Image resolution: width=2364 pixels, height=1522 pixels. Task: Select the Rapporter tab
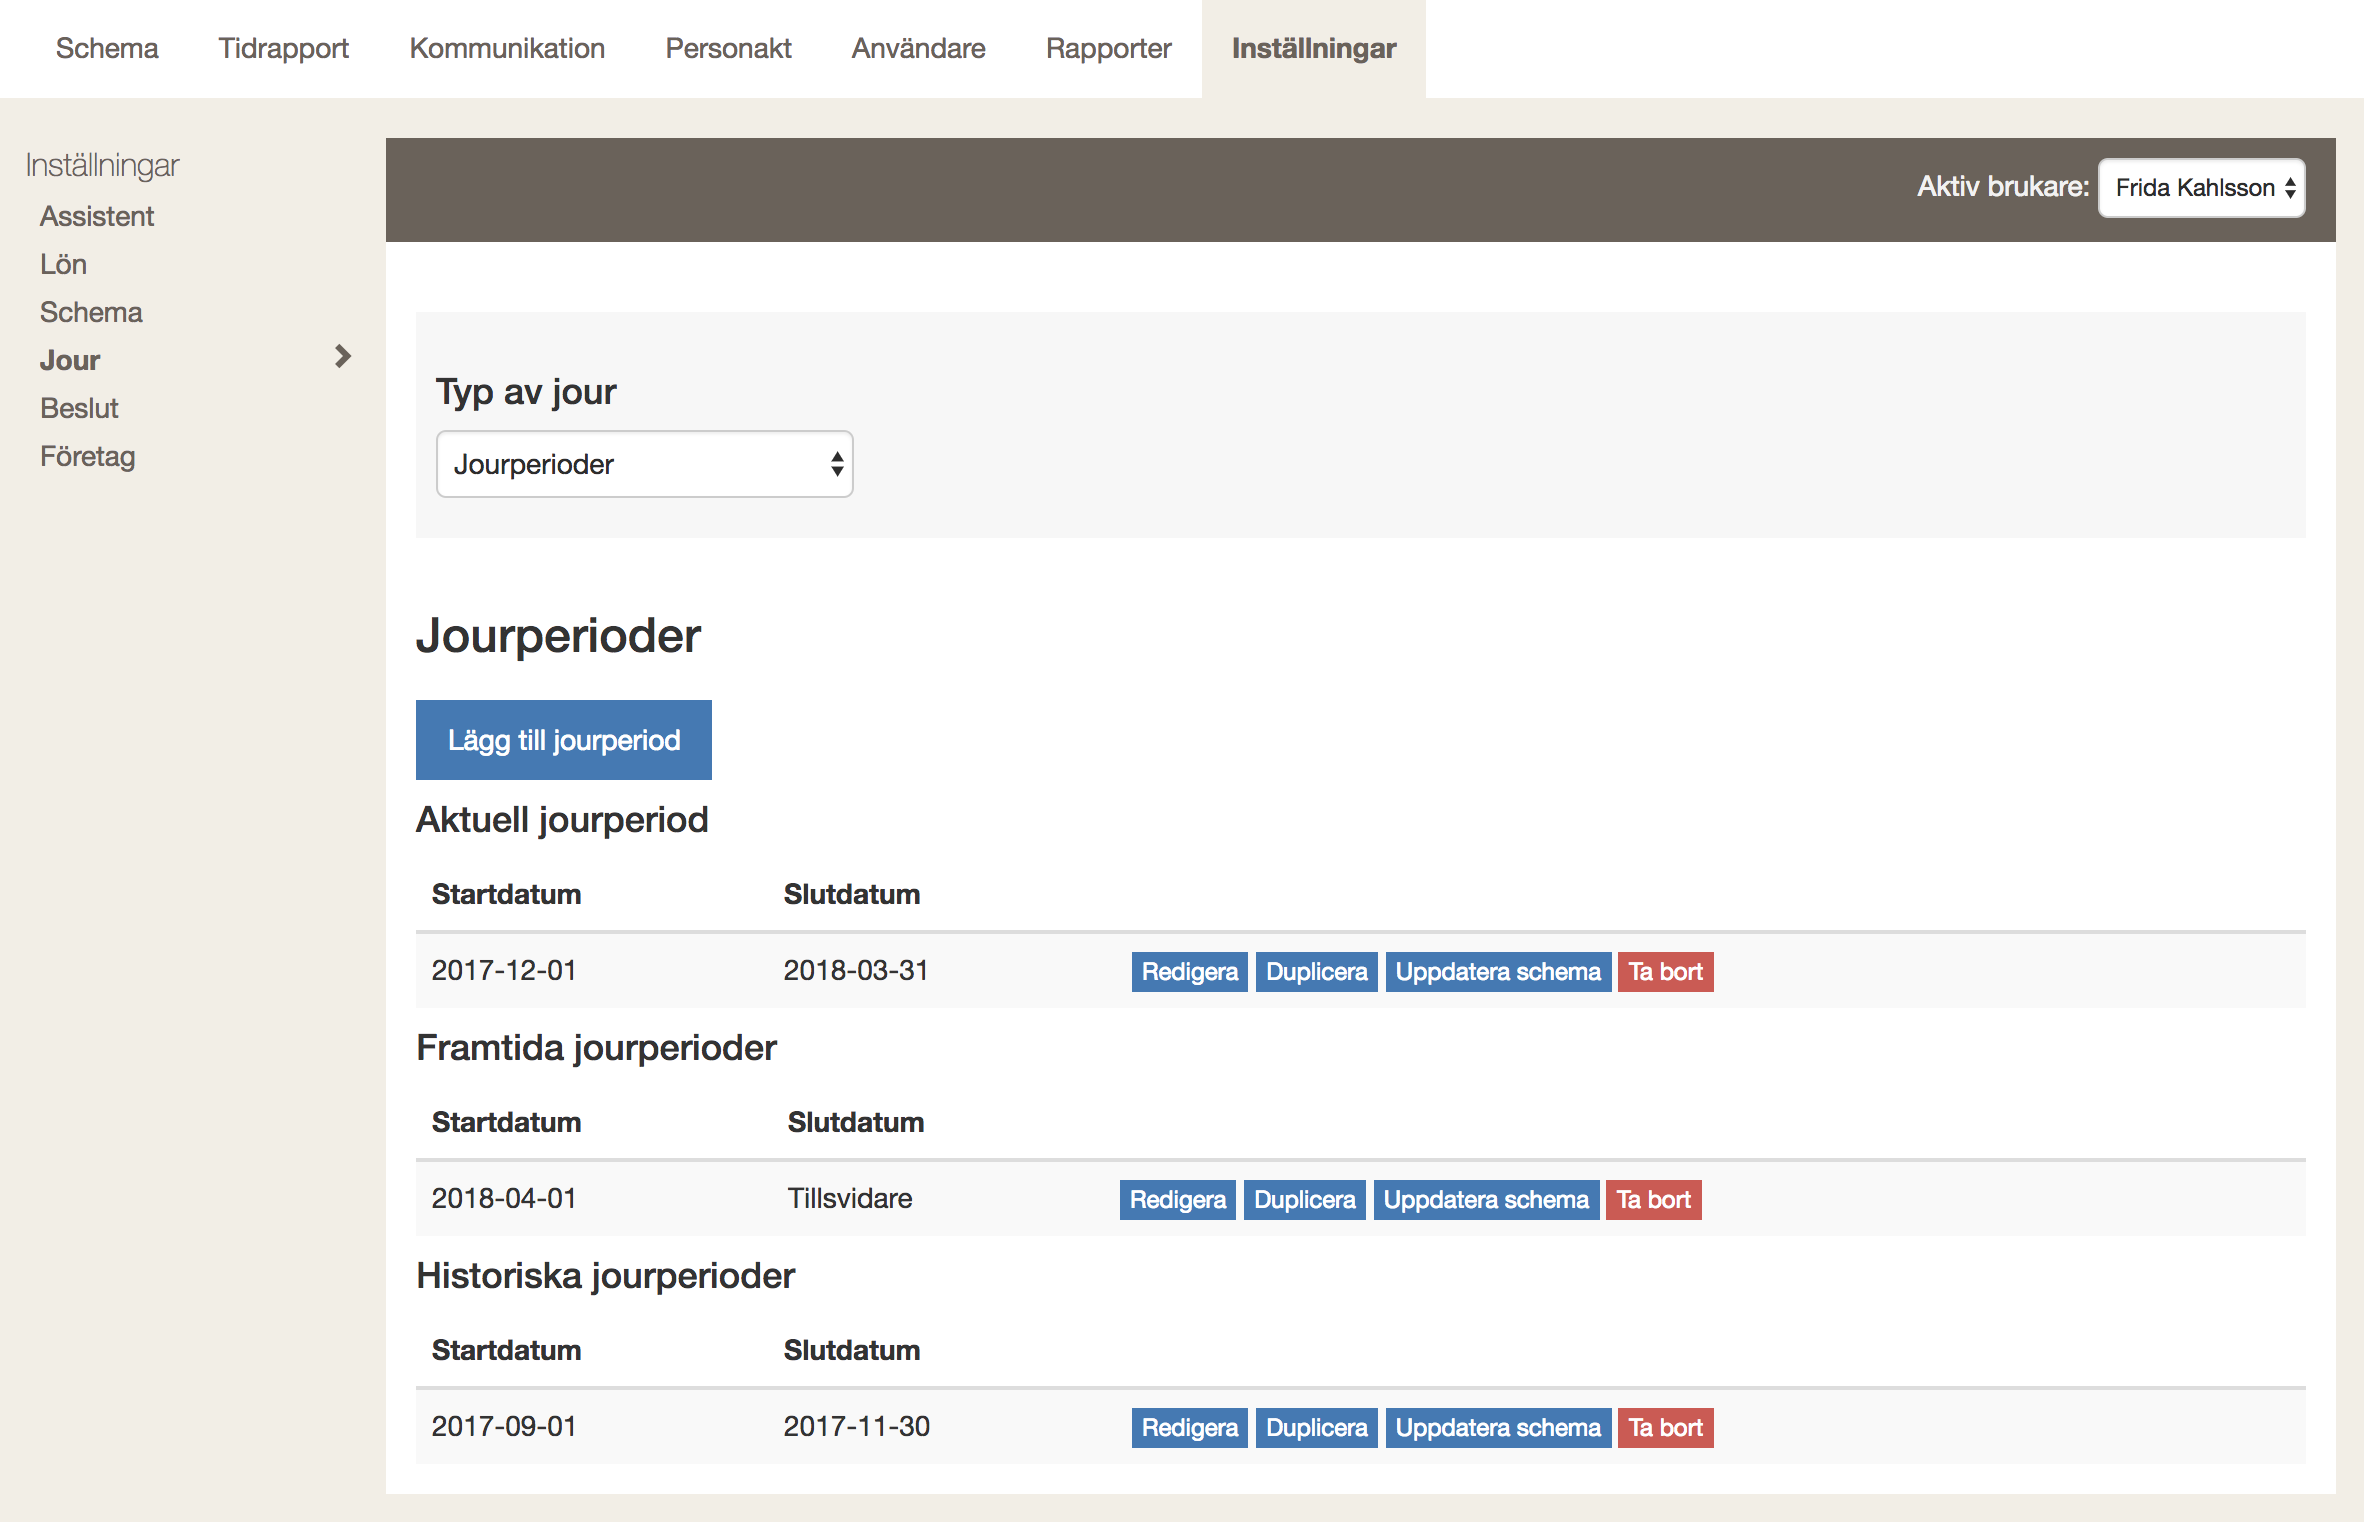click(x=1108, y=48)
